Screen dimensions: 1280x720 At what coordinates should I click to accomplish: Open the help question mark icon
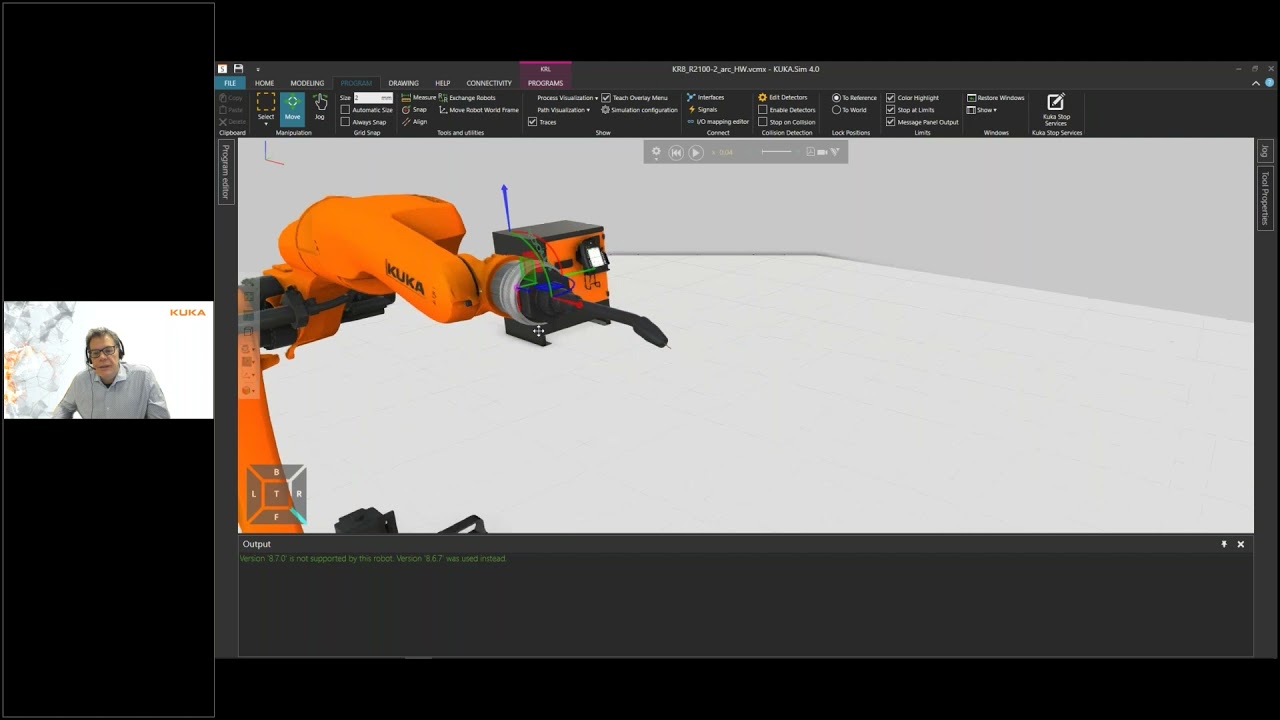click(1271, 83)
